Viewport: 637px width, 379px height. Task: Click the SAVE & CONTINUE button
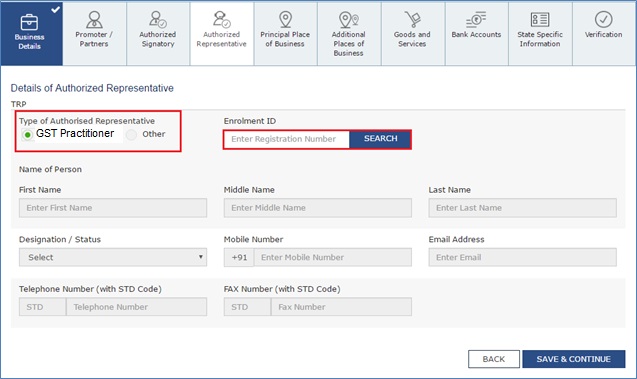pyautogui.click(x=574, y=359)
